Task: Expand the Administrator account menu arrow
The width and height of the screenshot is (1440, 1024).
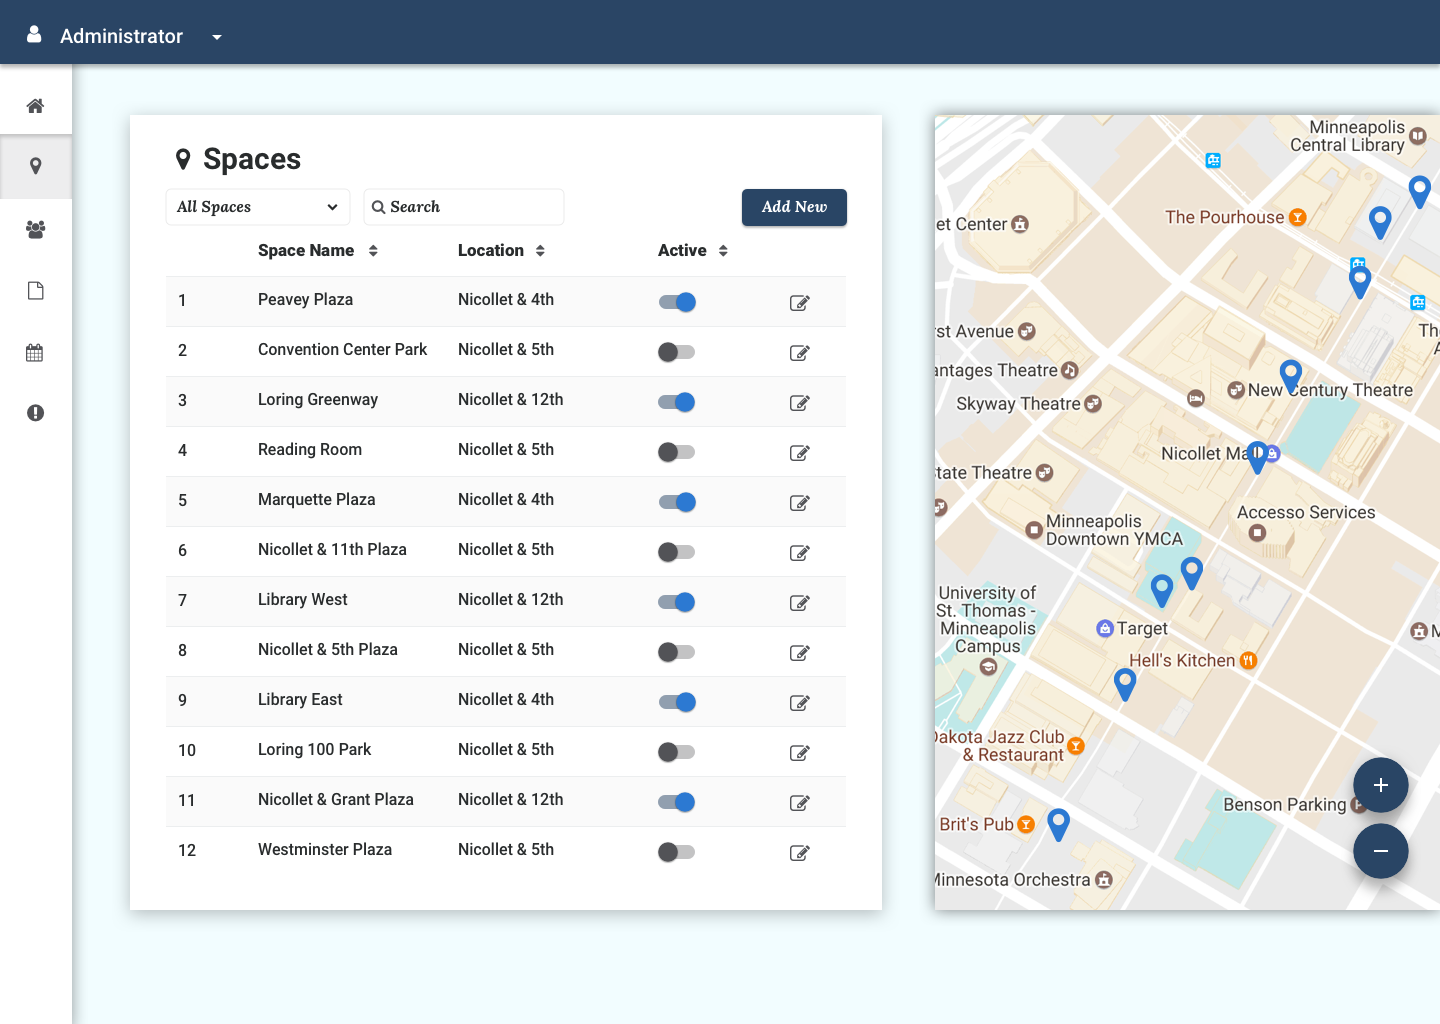Action: point(217,37)
